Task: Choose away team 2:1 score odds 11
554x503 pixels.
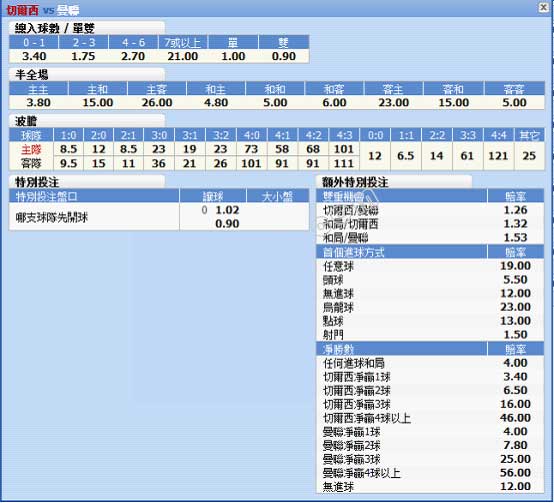Action: click(x=128, y=164)
